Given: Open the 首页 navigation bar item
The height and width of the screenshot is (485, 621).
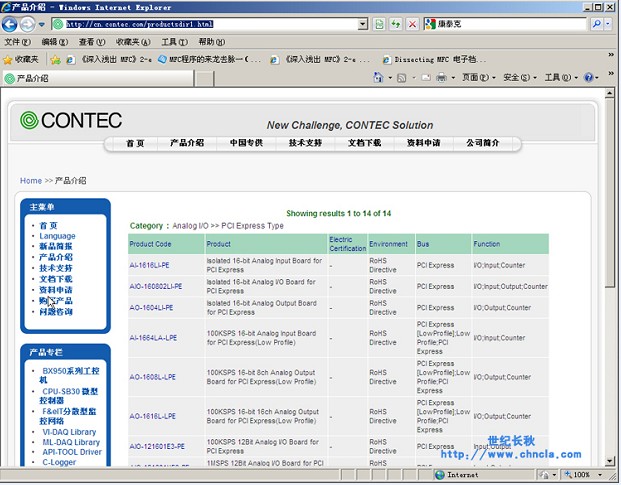Looking at the screenshot, I should click(135, 143).
